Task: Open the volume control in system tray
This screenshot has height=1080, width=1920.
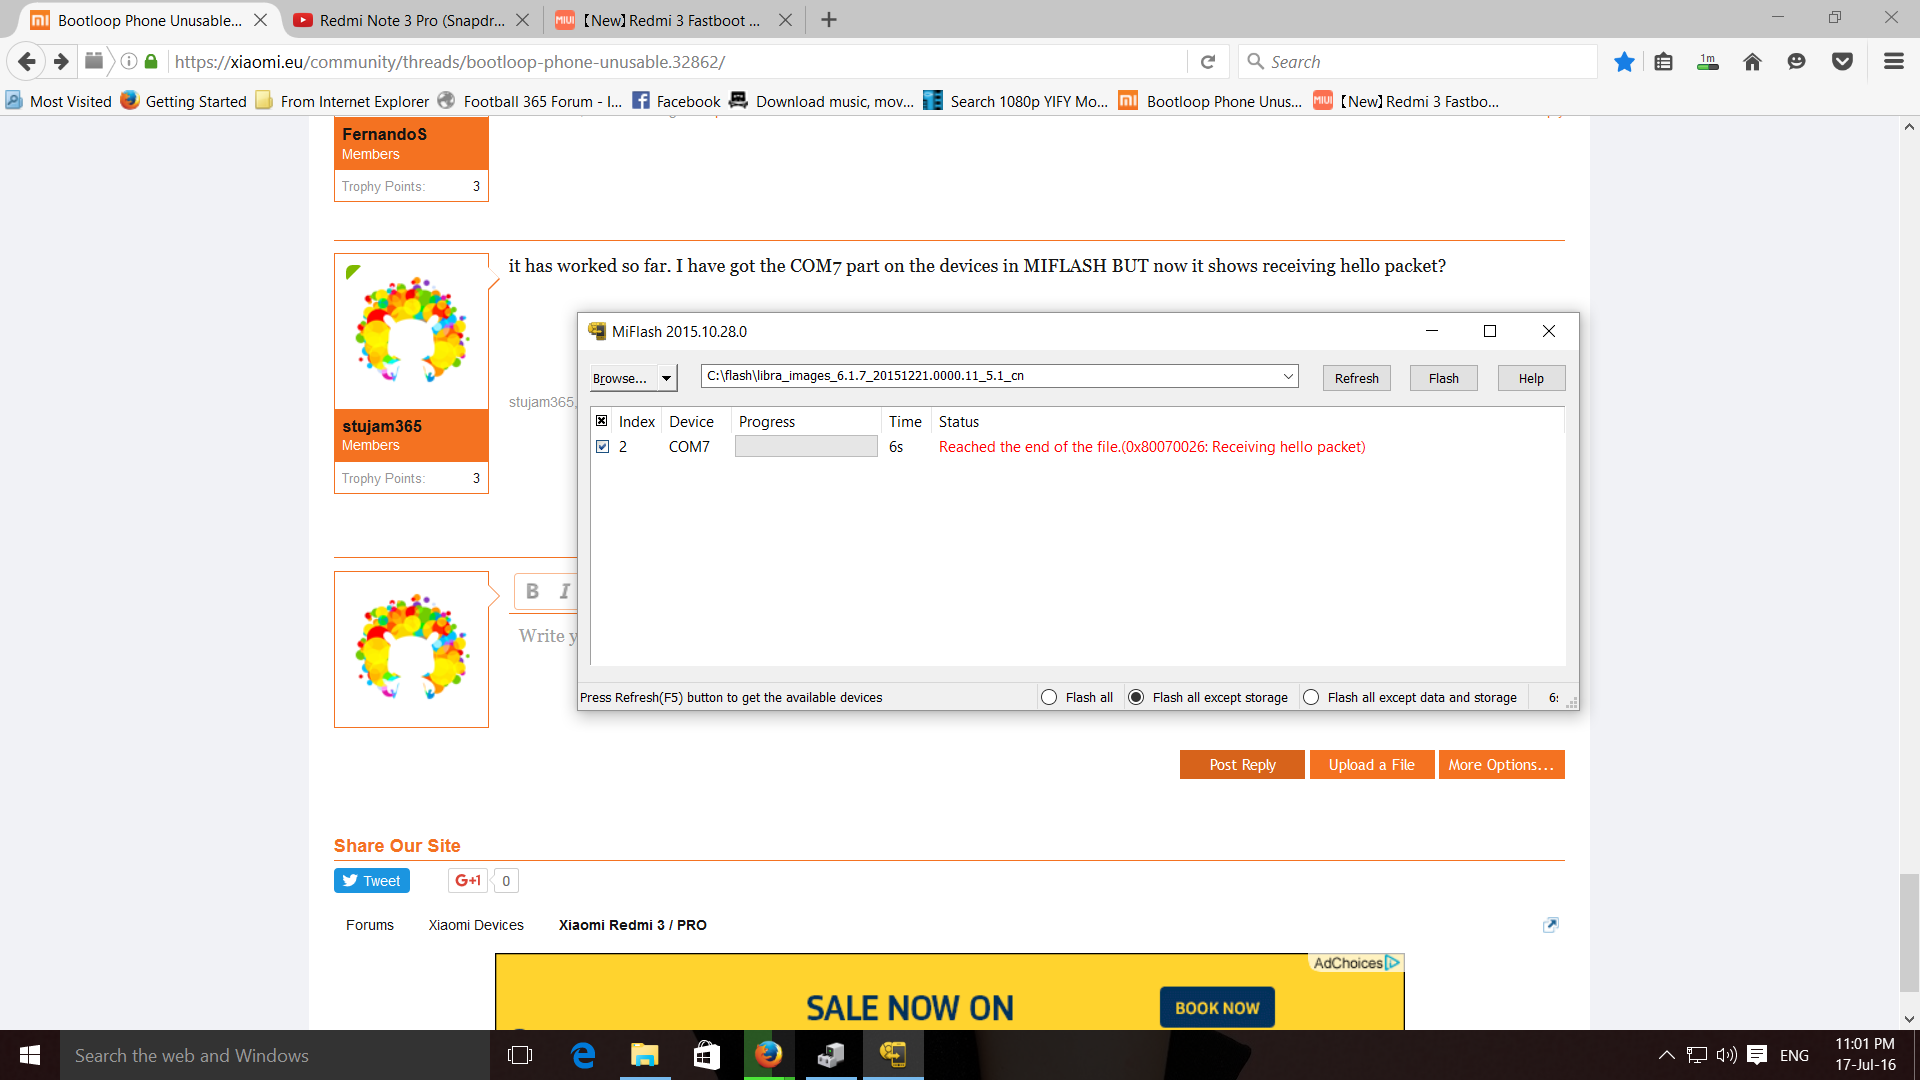Action: coord(1727,1055)
